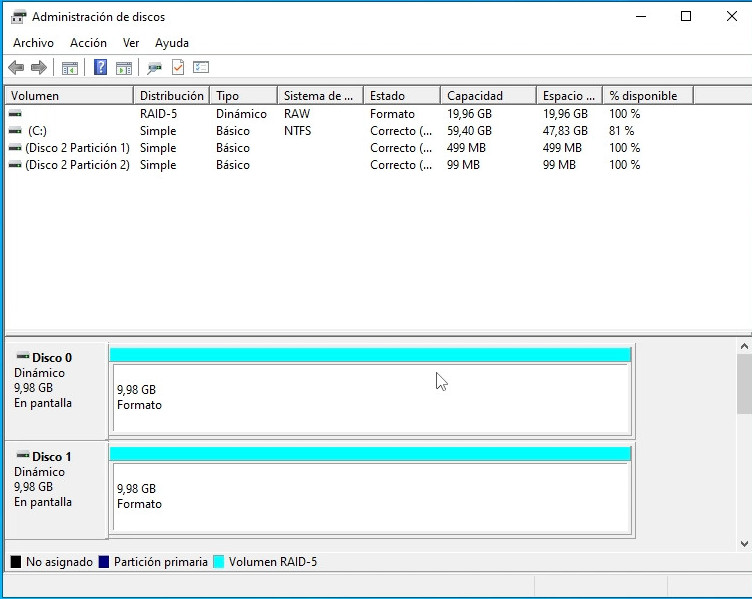Click the Forward arrow in toolbar
The height and width of the screenshot is (599, 752).
(x=39, y=68)
